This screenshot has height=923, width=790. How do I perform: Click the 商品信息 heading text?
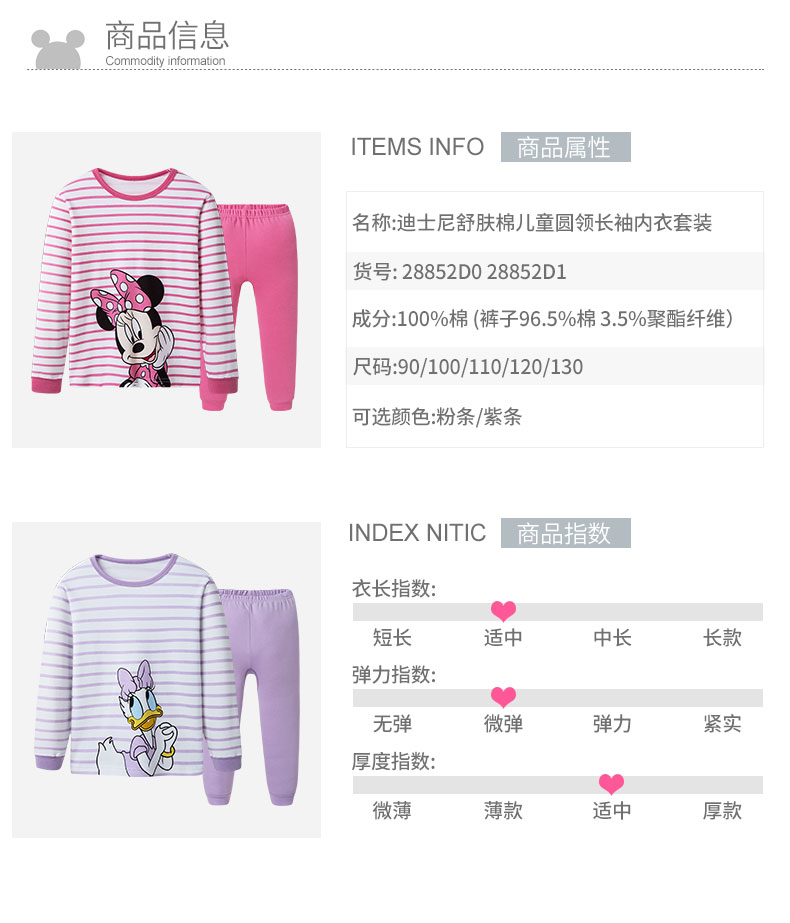pyautogui.click(x=167, y=35)
